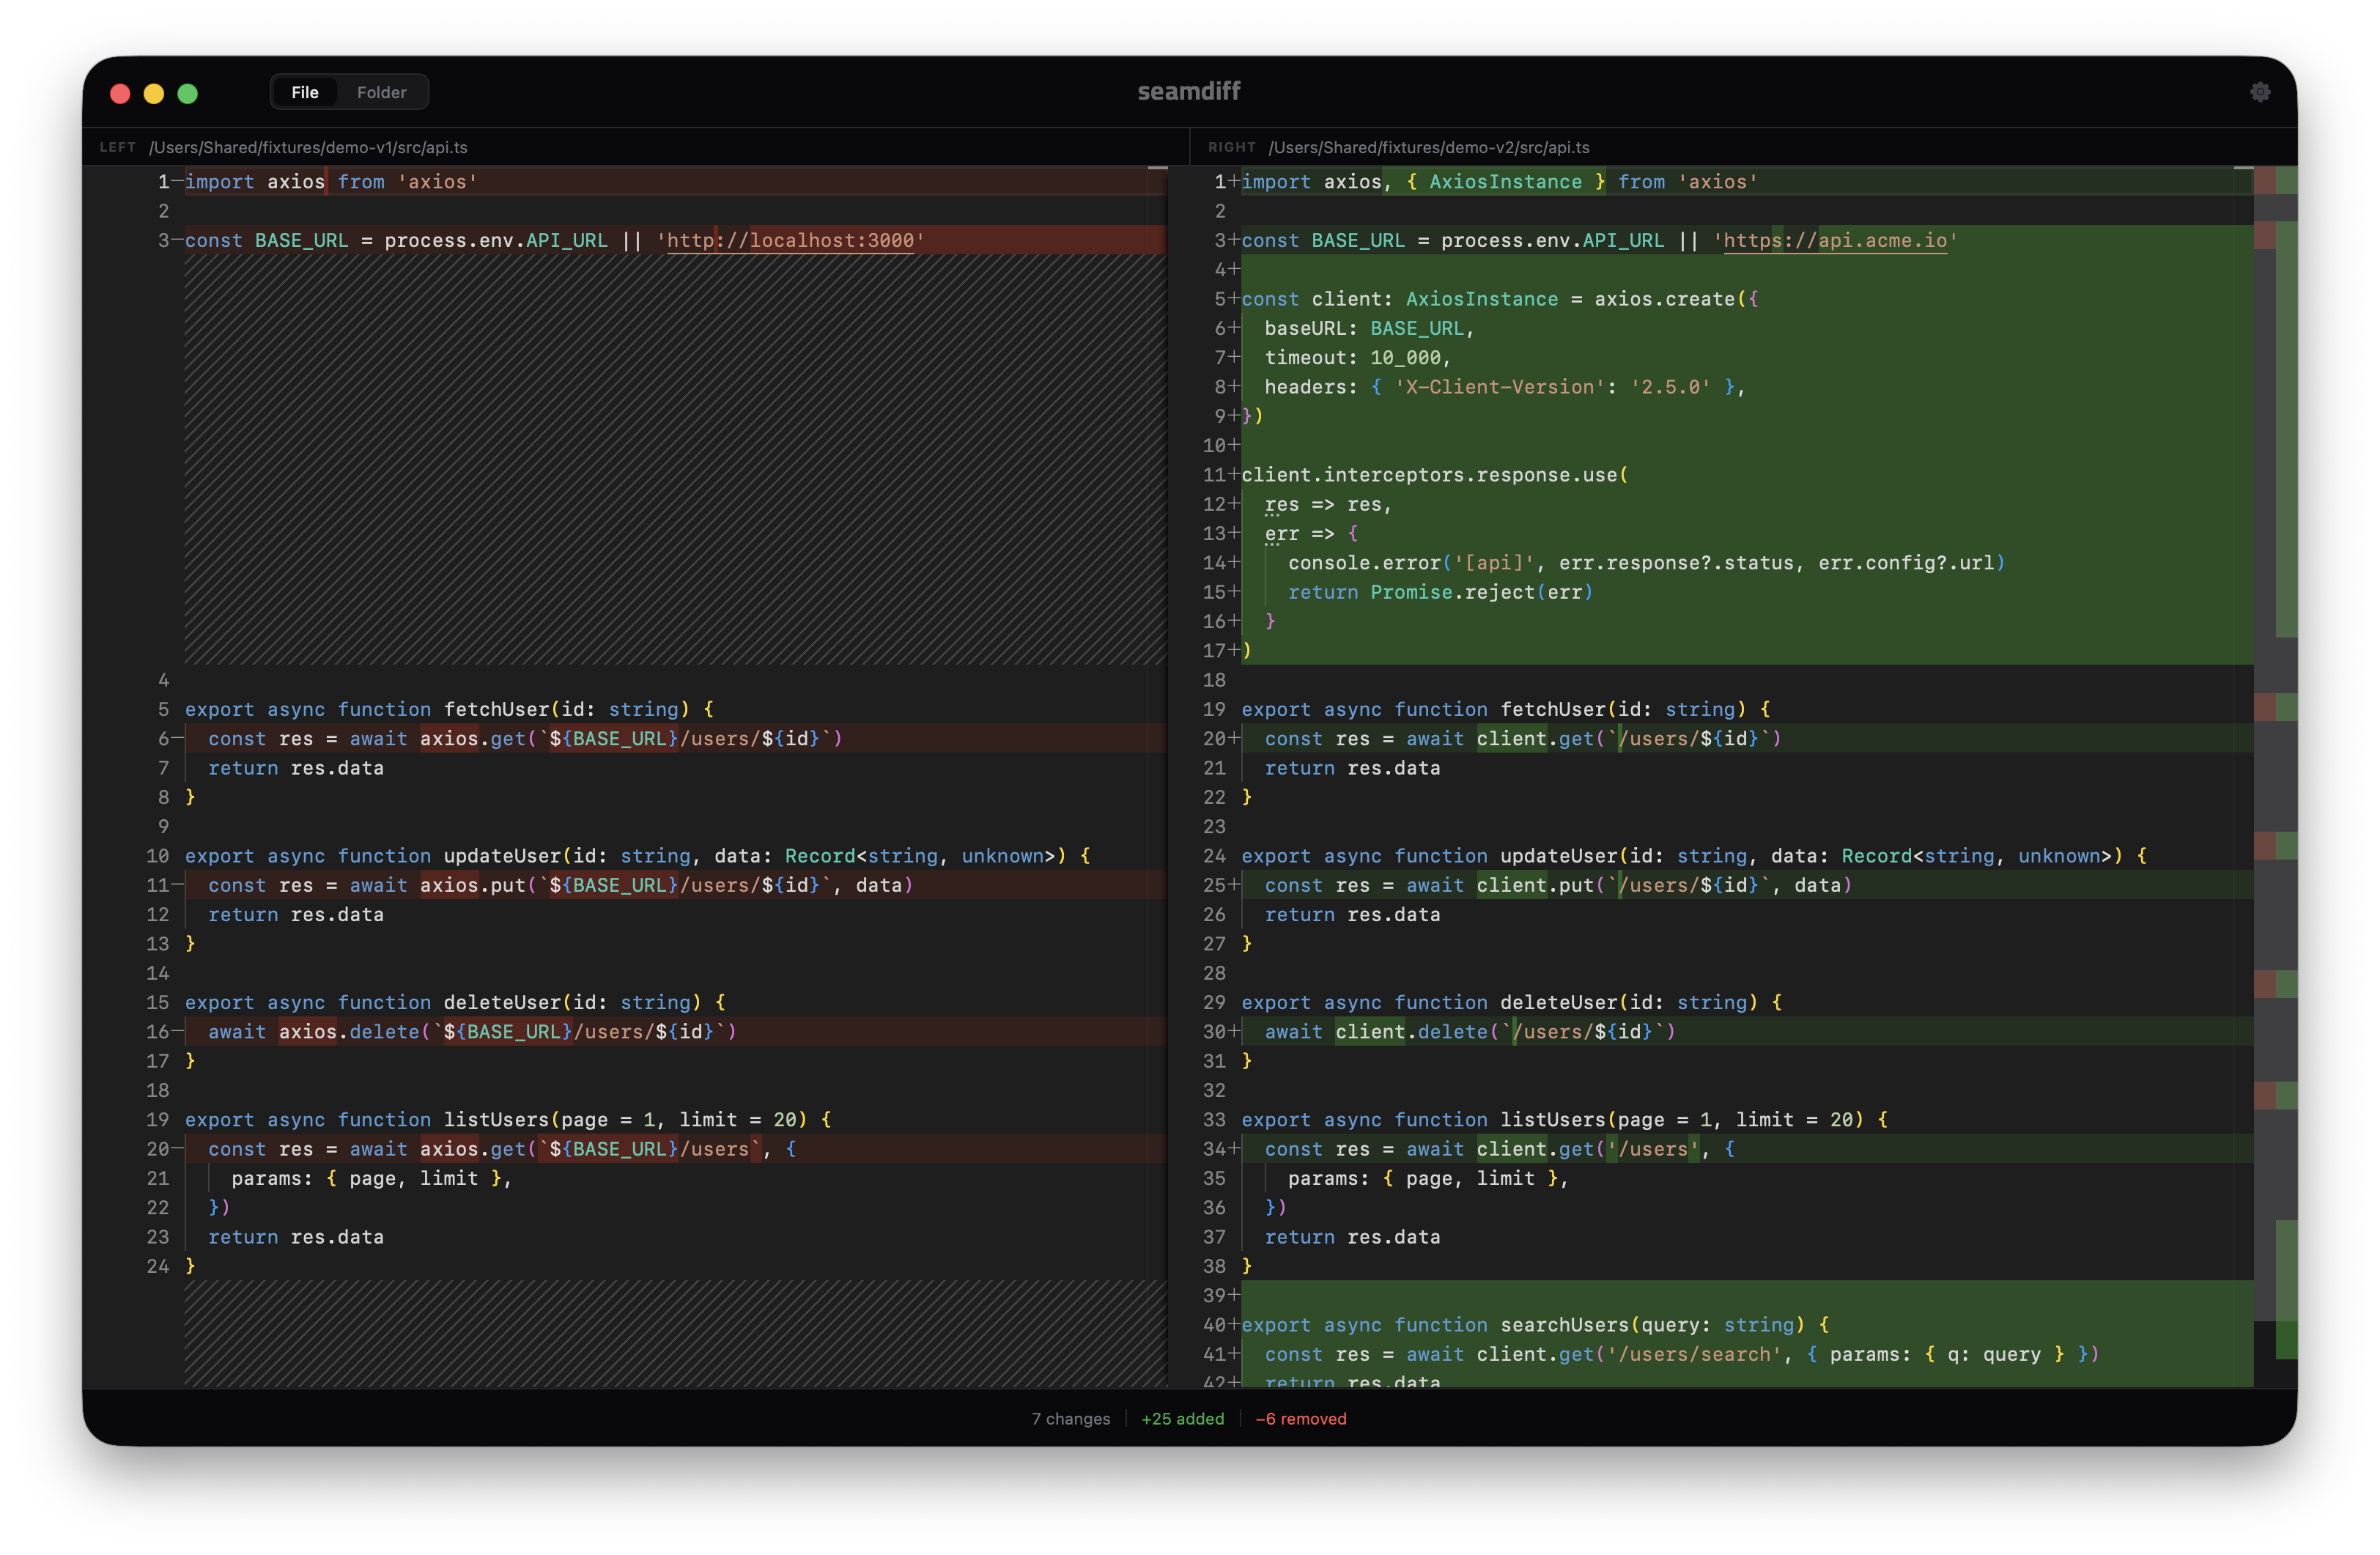The width and height of the screenshot is (2380, 1555).
Task: Click the 'http://localhost:3000' URL on the left
Action: click(x=790, y=240)
